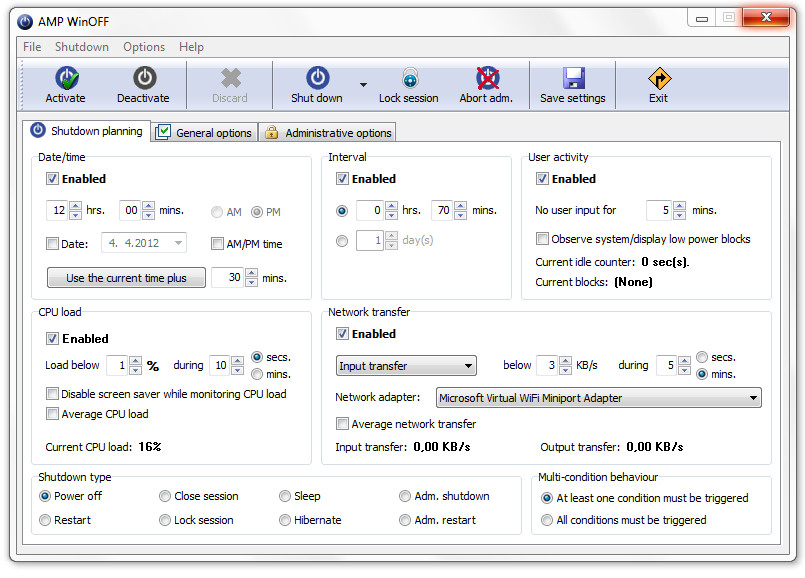Image resolution: width=805 pixels, height=578 pixels.
Task: Click the AMP WinOFF title bar icon
Action: pyautogui.click(x=25, y=22)
